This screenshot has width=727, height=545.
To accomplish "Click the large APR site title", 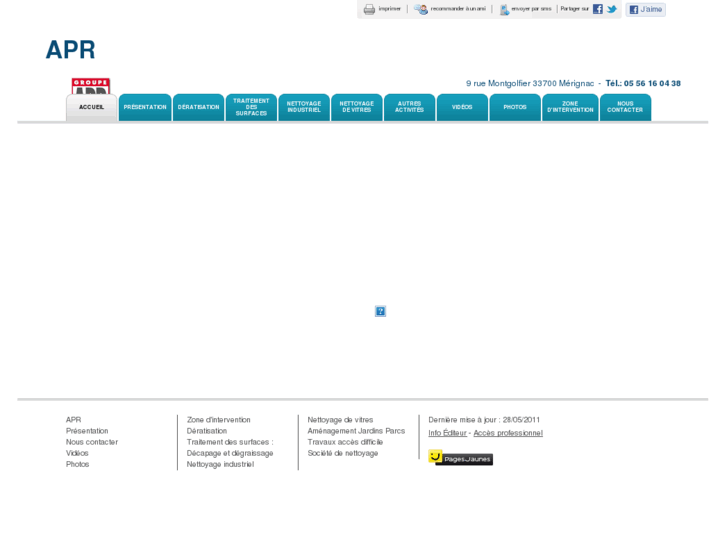I will click(x=70, y=50).
